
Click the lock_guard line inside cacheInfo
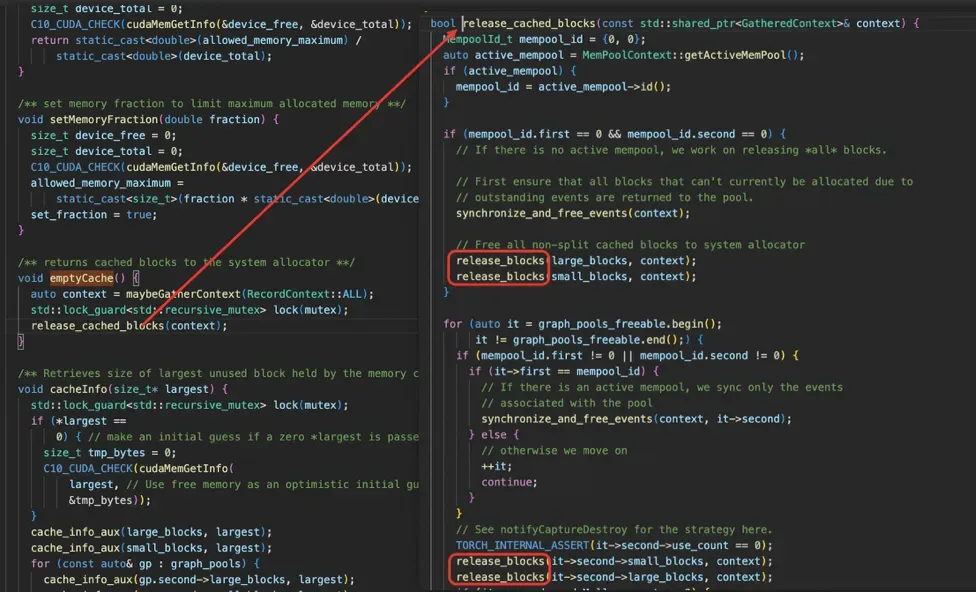[189, 405]
